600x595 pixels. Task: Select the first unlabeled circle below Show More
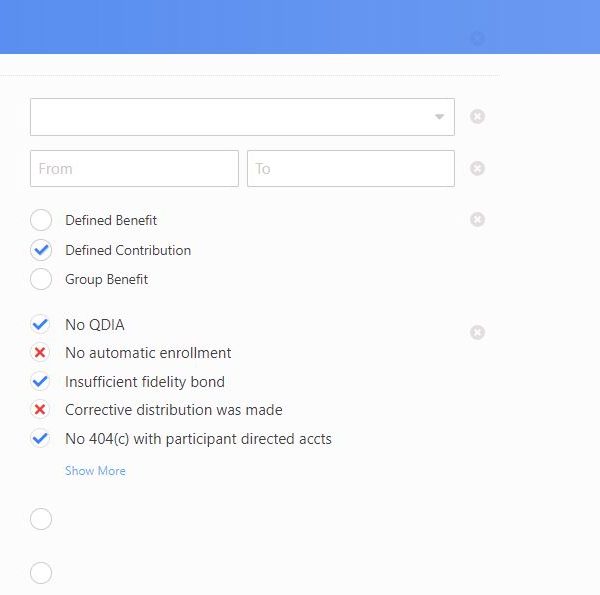[x=41, y=519]
